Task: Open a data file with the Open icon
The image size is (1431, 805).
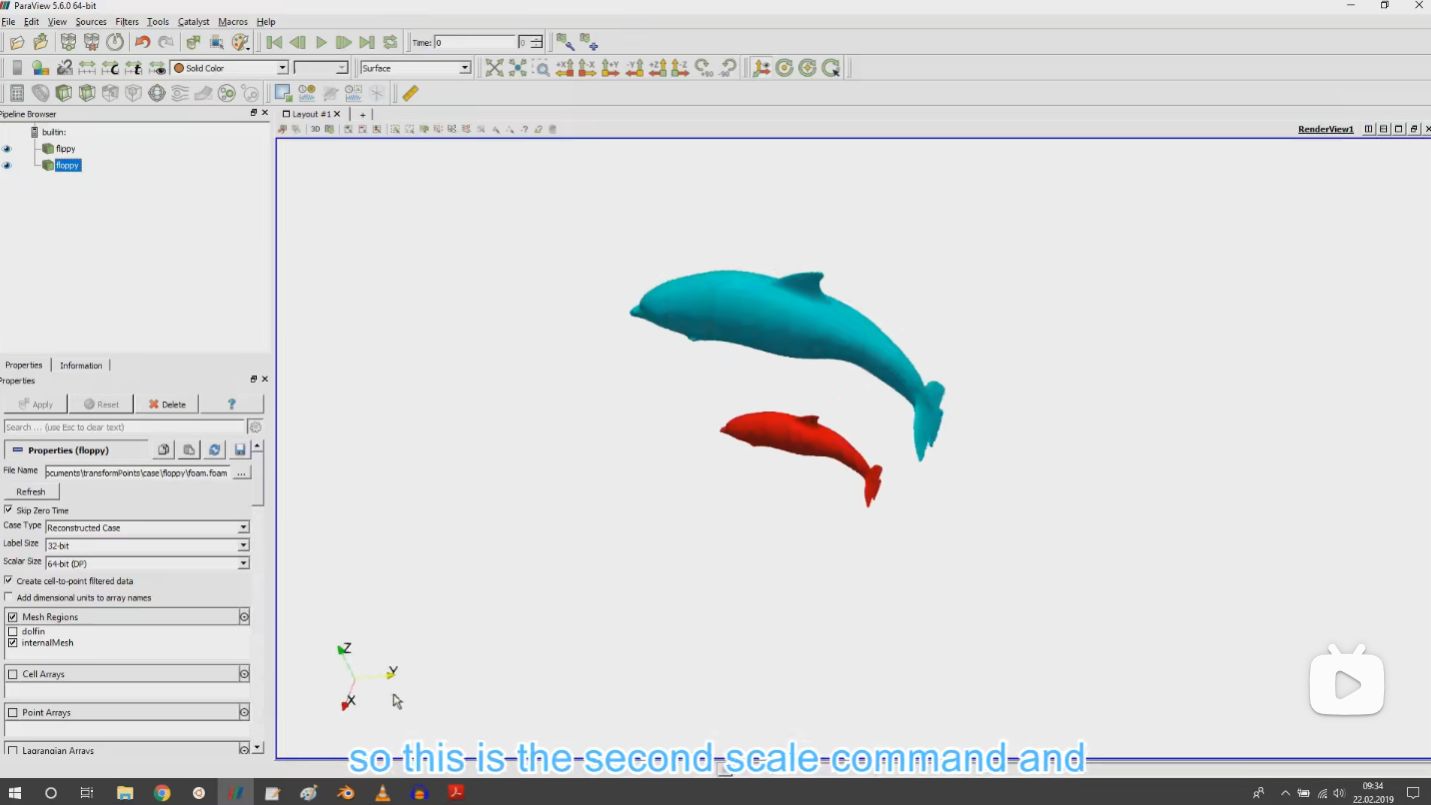Action: tap(17, 42)
